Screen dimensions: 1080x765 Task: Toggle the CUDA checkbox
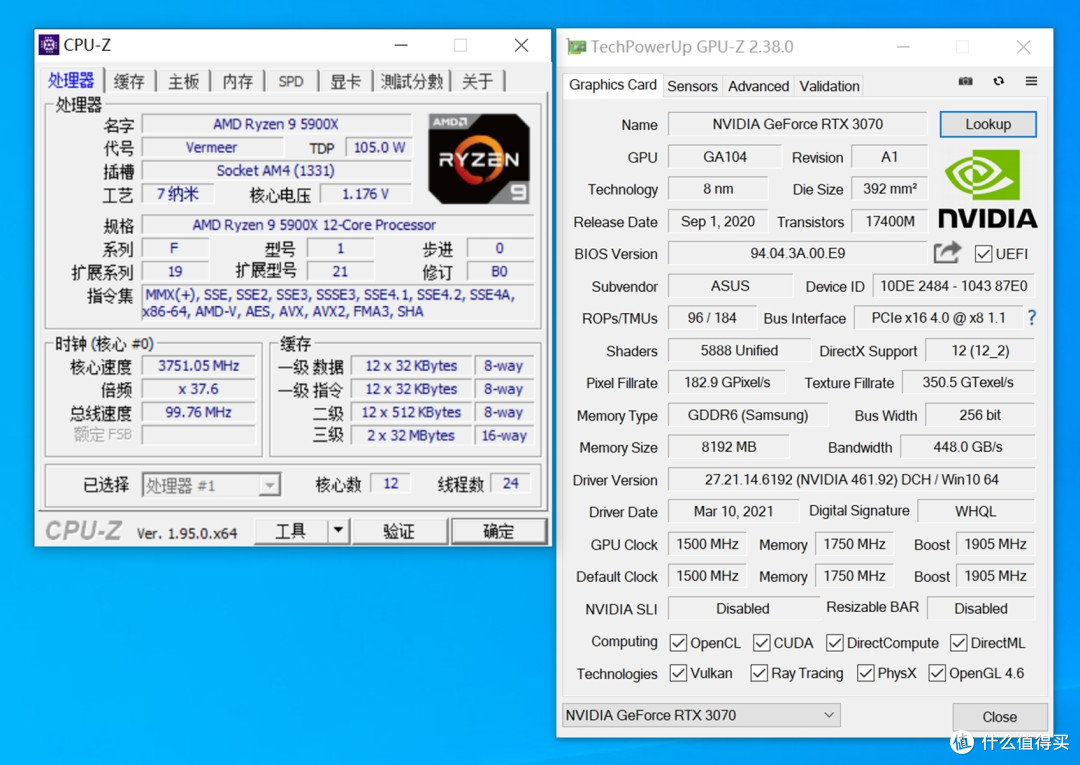tap(761, 642)
